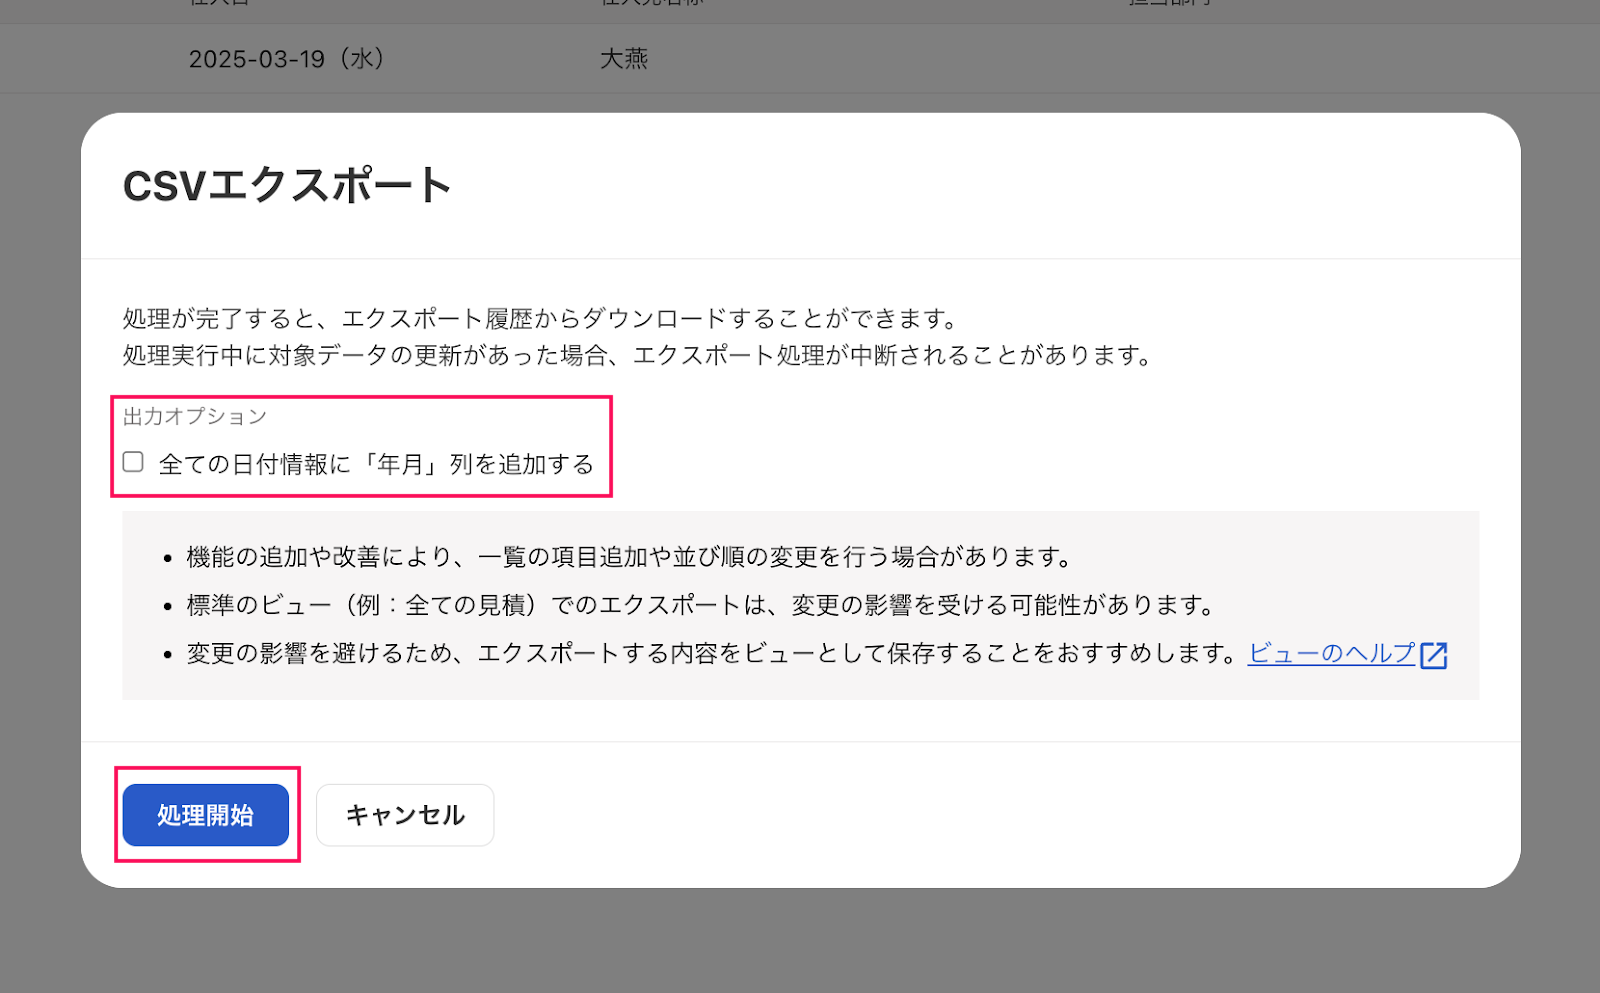Click the sentence starting 処理実行中に対象データ
Screen dimensions: 1600x993
638,355
